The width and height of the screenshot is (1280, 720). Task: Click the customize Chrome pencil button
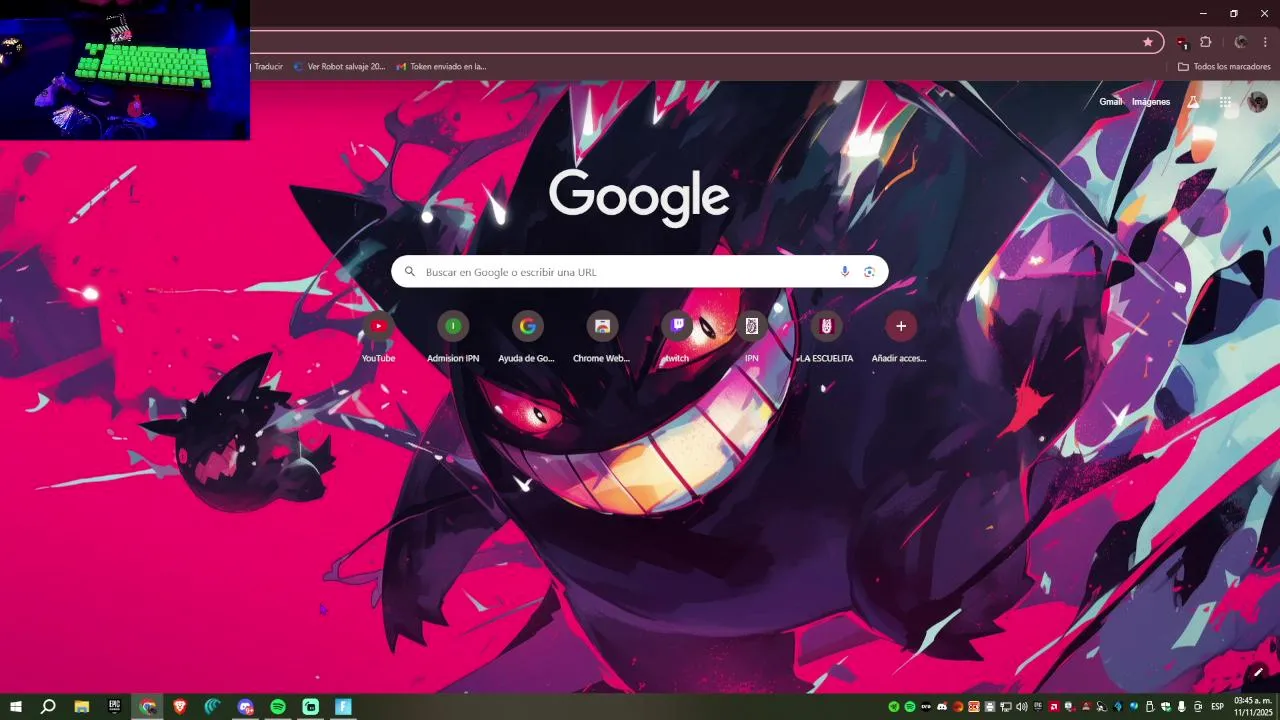coord(1258,672)
